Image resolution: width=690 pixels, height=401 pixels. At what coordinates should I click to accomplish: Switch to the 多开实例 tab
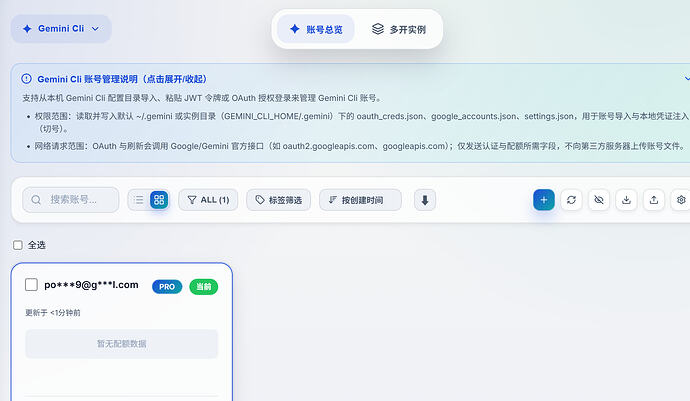pyautogui.click(x=399, y=29)
